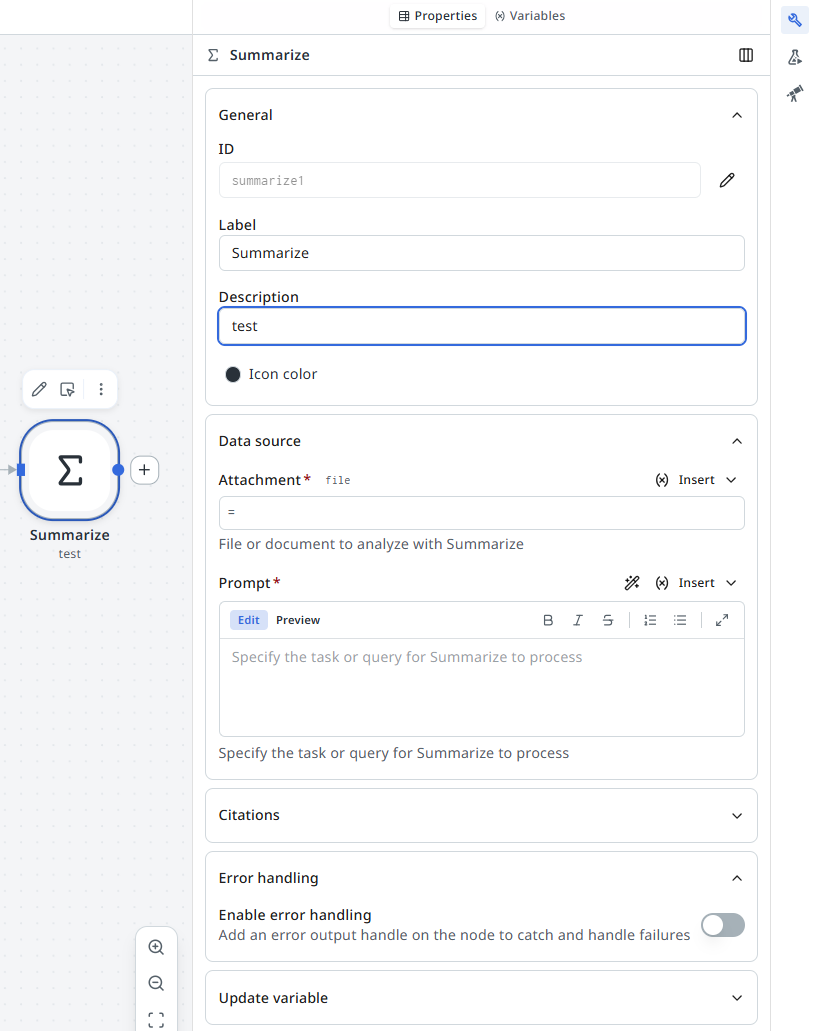814x1031 pixels.
Task: Select the Summarize sigma node
Action: (x=70, y=470)
